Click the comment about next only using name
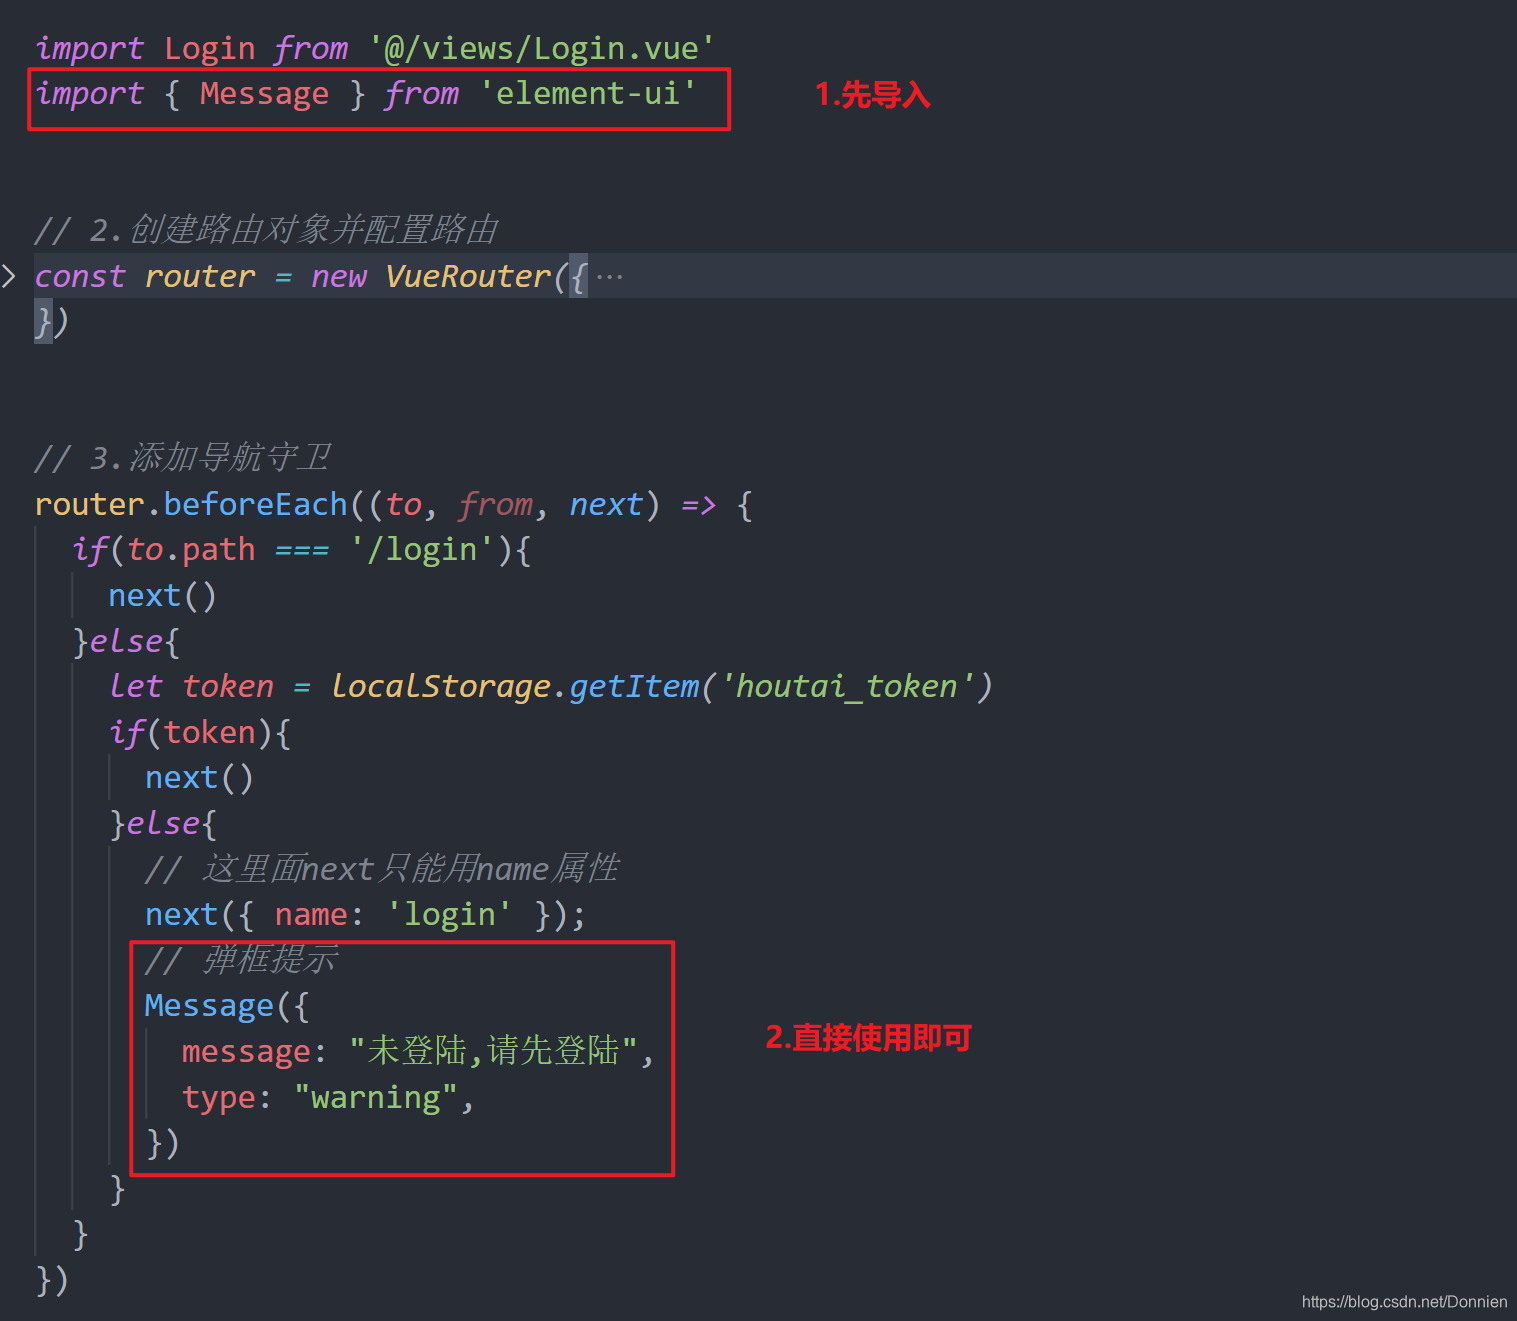The height and width of the screenshot is (1321, 1517). pos(382,868)
